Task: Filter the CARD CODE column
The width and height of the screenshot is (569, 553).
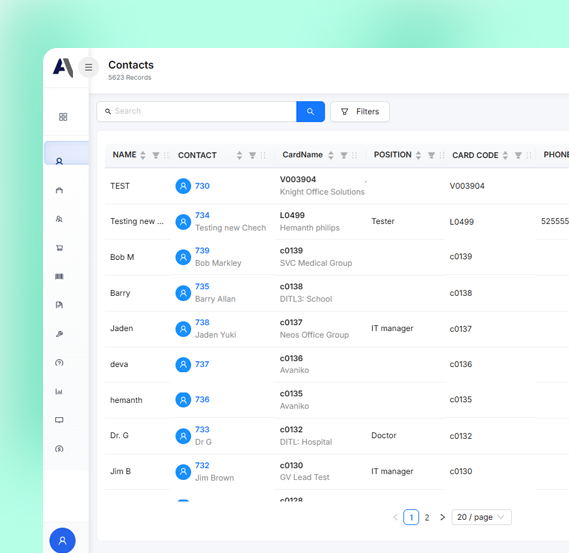Action: click(x=518, y=155)
